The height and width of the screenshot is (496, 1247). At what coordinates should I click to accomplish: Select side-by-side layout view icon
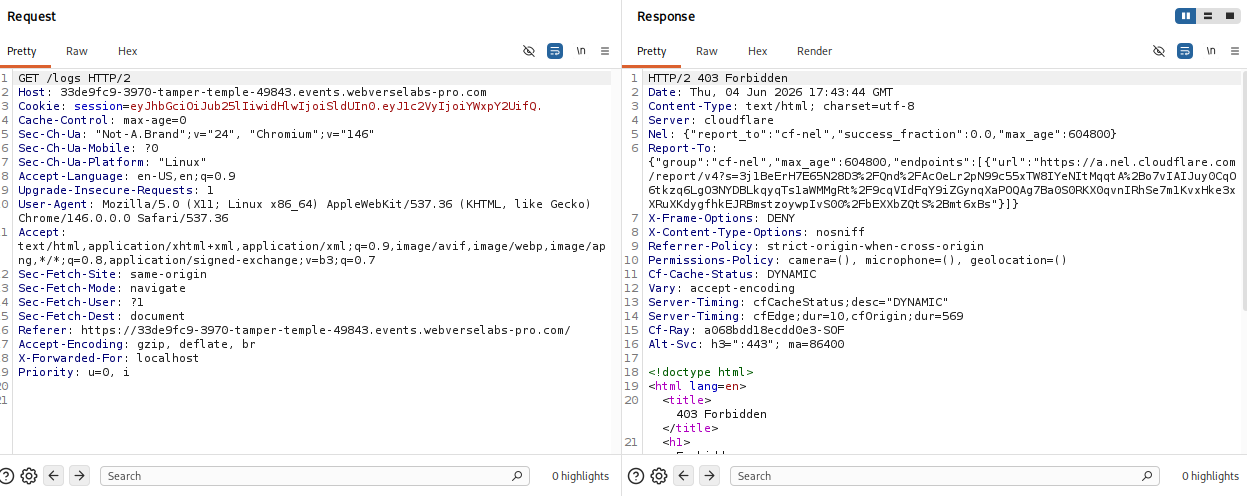pyautogui.click(x=1187, y=16)
